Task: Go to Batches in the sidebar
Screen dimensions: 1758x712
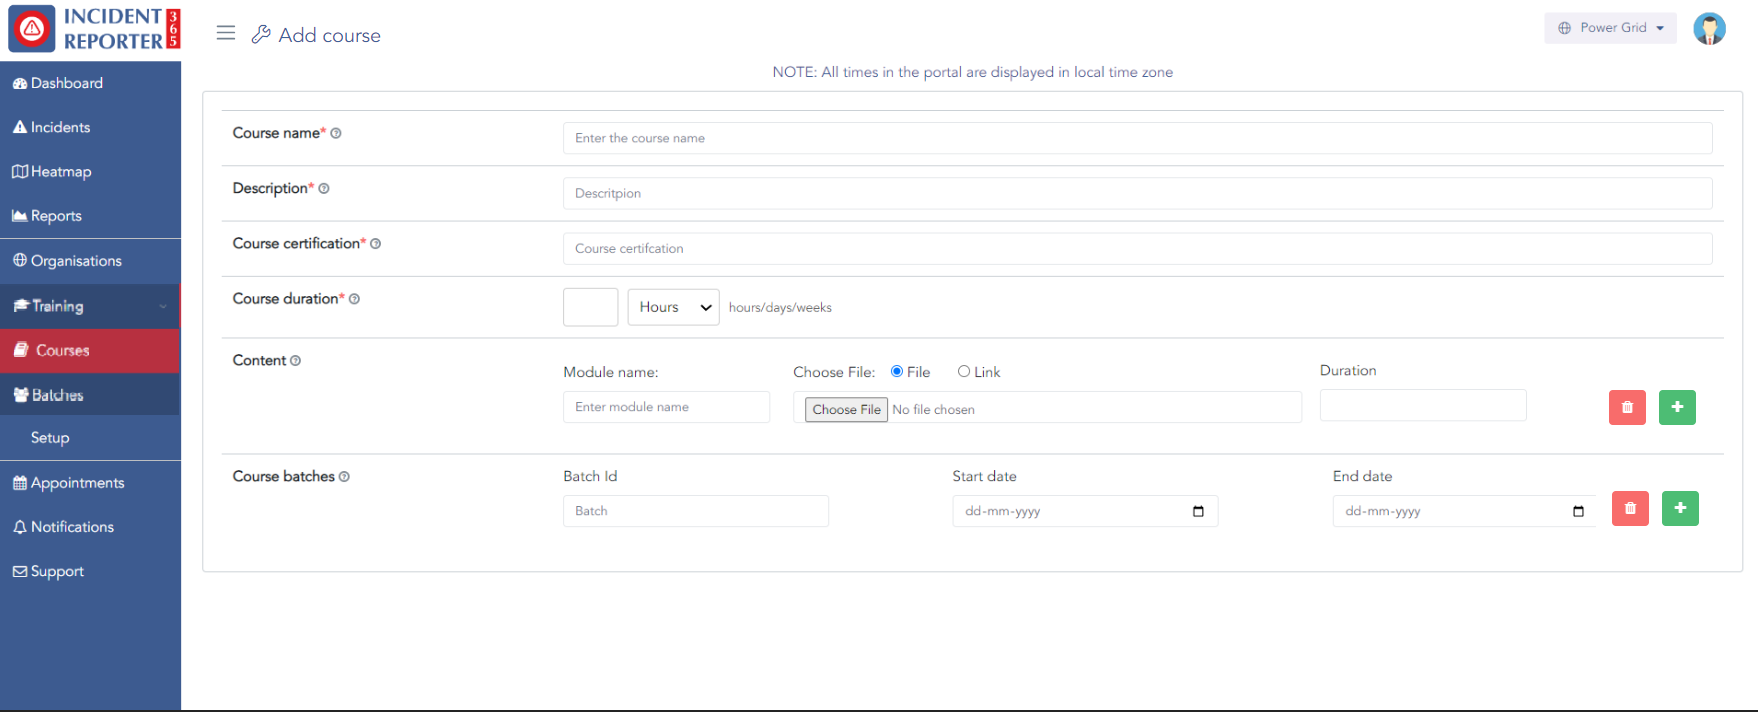Action: tap(57, 395)
